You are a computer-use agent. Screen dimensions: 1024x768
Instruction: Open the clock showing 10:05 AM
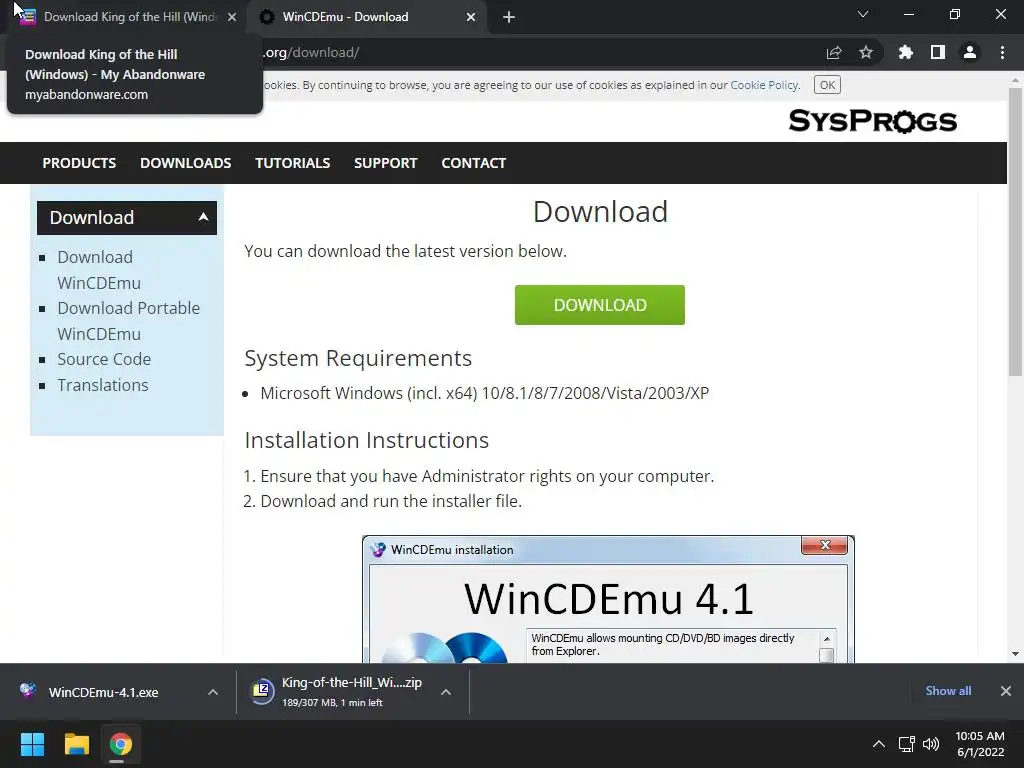tap(980, 744)
